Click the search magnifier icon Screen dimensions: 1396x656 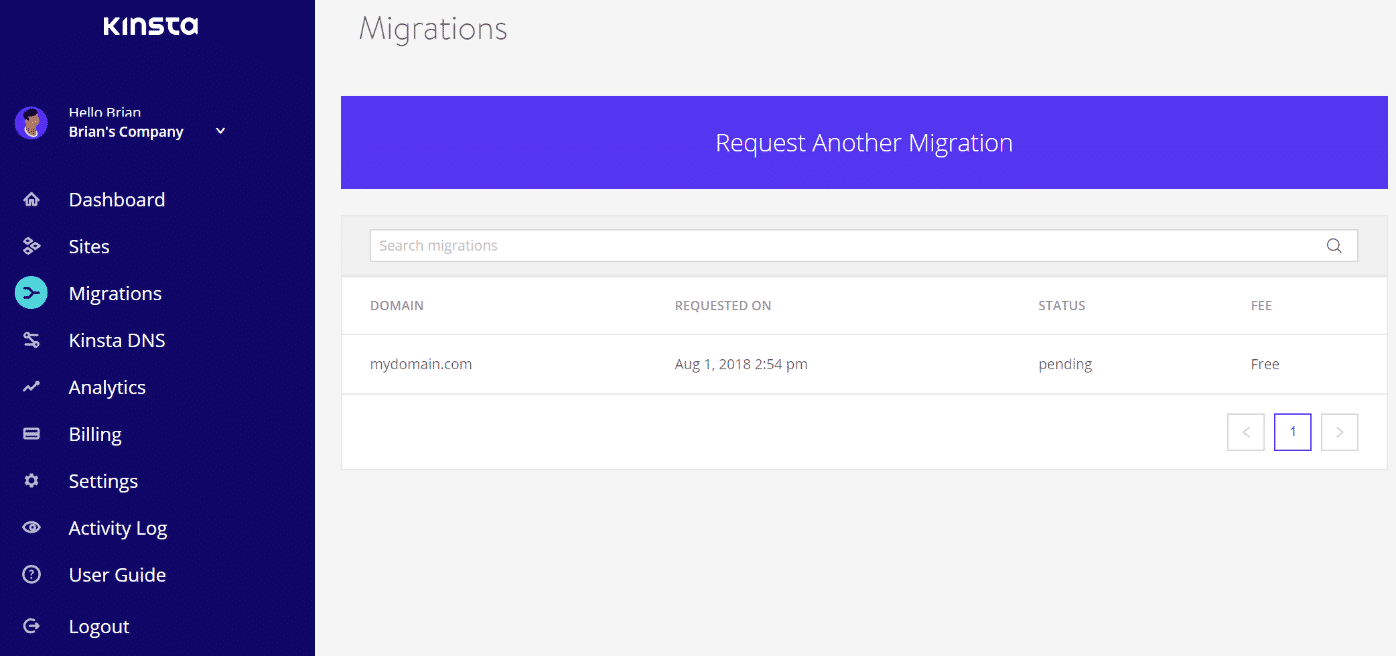click(1334, 246)
